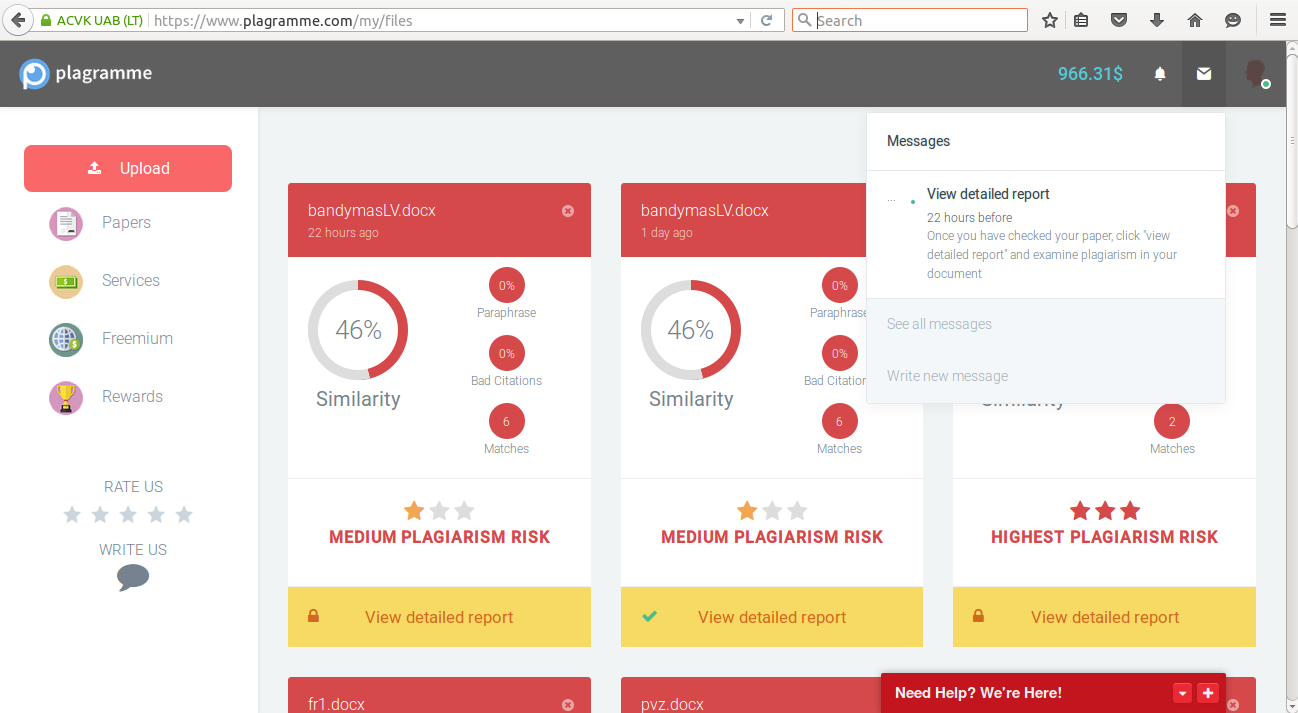
Task: Remove first bandymasLV.docx card (22 hours ago)
Action: click(568, 211)
